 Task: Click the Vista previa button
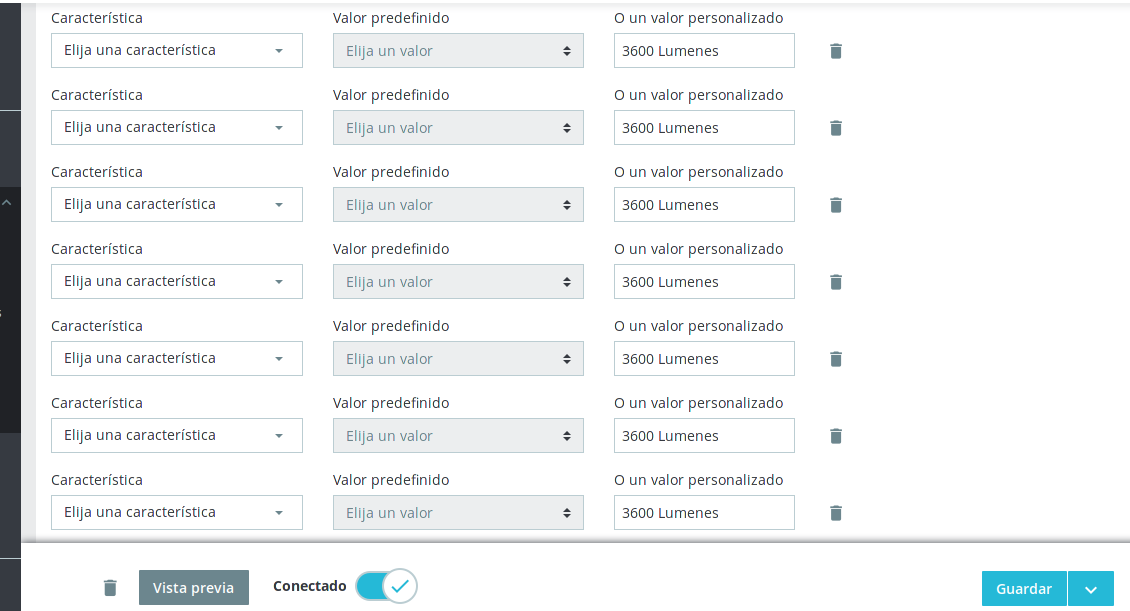193,588
